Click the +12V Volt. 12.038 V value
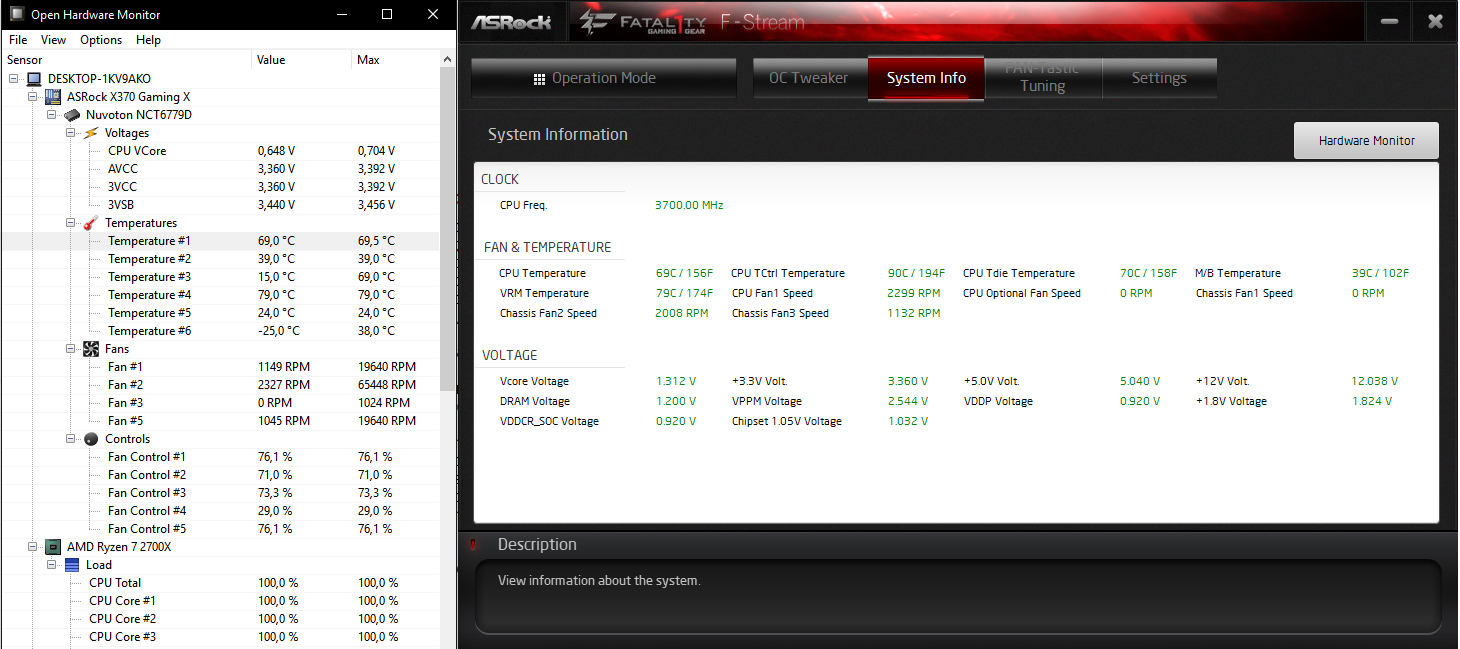This screenshot has width=1460, height=649. click(1374, 381)
